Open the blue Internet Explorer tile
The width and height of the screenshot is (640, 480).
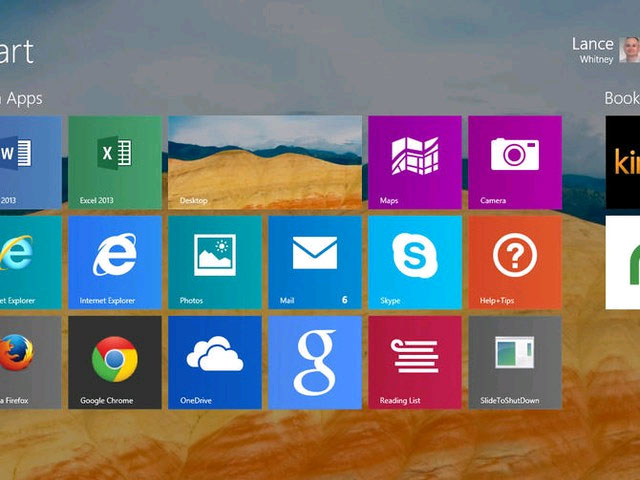click(115, 262)
